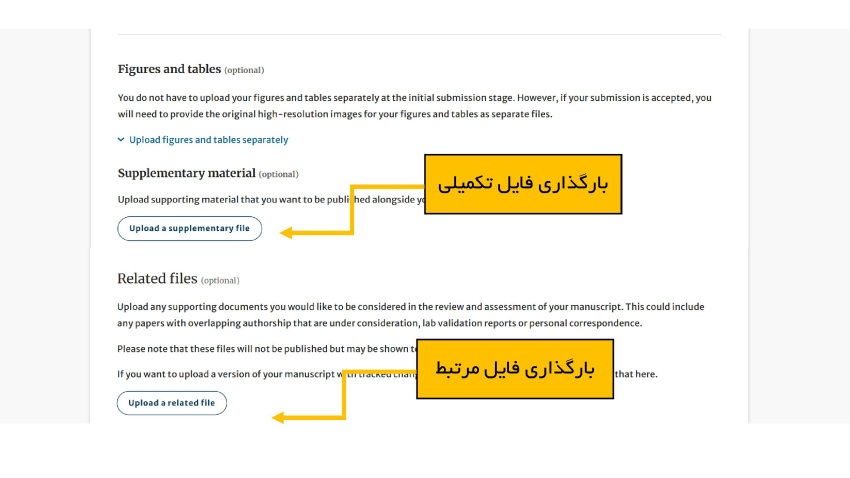This screenshot has width=850, height=478.
Task: Click the paragraph about original high-resolution images
Action: [414, 106]
